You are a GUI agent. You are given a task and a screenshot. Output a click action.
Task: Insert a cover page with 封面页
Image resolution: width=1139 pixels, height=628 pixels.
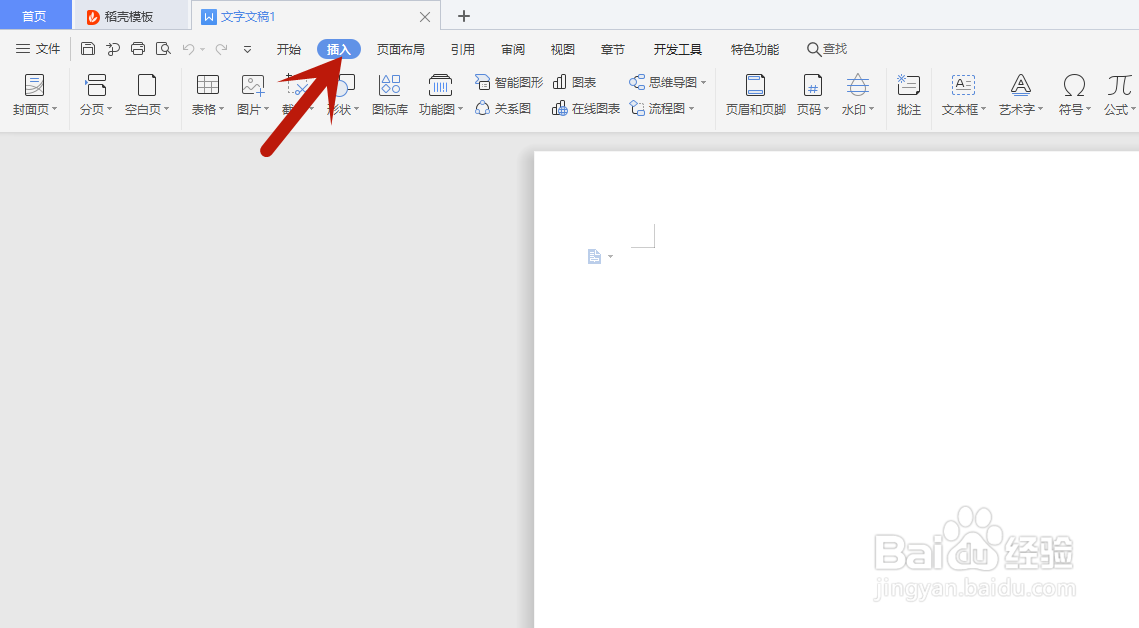(33, 95)
